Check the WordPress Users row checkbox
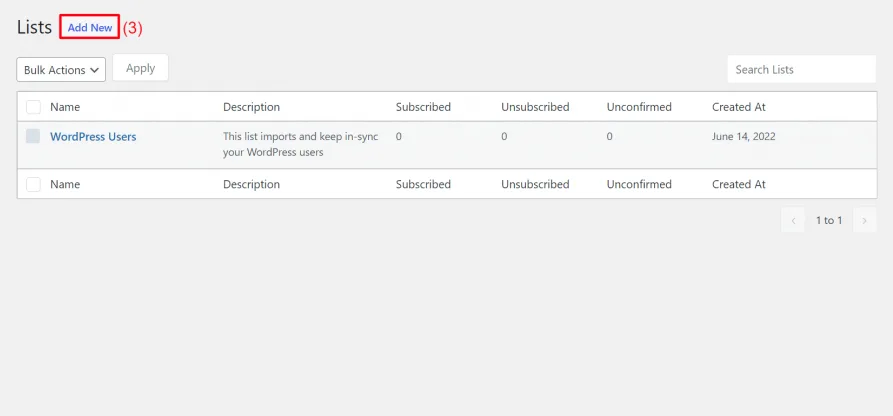Image resolution: width=893 pixels, height=416 pixels. 33,136
